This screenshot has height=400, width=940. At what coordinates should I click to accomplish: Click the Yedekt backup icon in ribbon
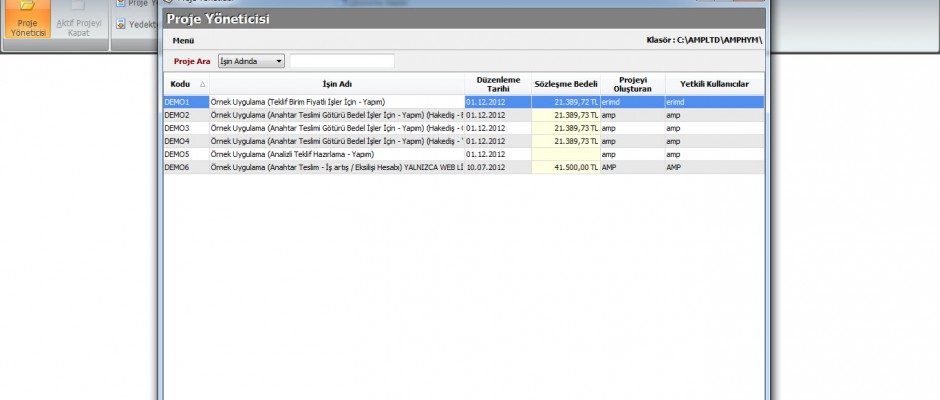(x=121, y=23)
